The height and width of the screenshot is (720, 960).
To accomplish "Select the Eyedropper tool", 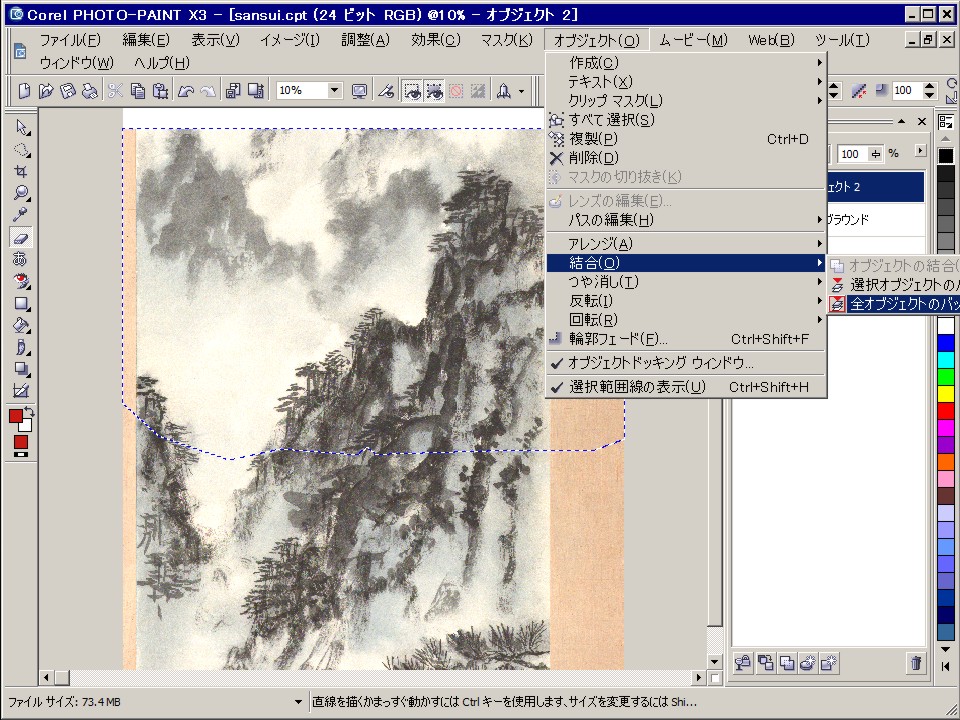I will [x=21, y=216].
